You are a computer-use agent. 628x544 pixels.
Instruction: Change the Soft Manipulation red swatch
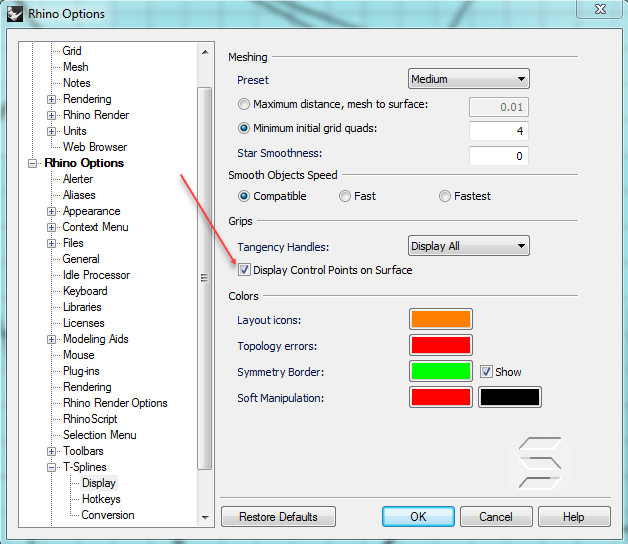point(441,397)
